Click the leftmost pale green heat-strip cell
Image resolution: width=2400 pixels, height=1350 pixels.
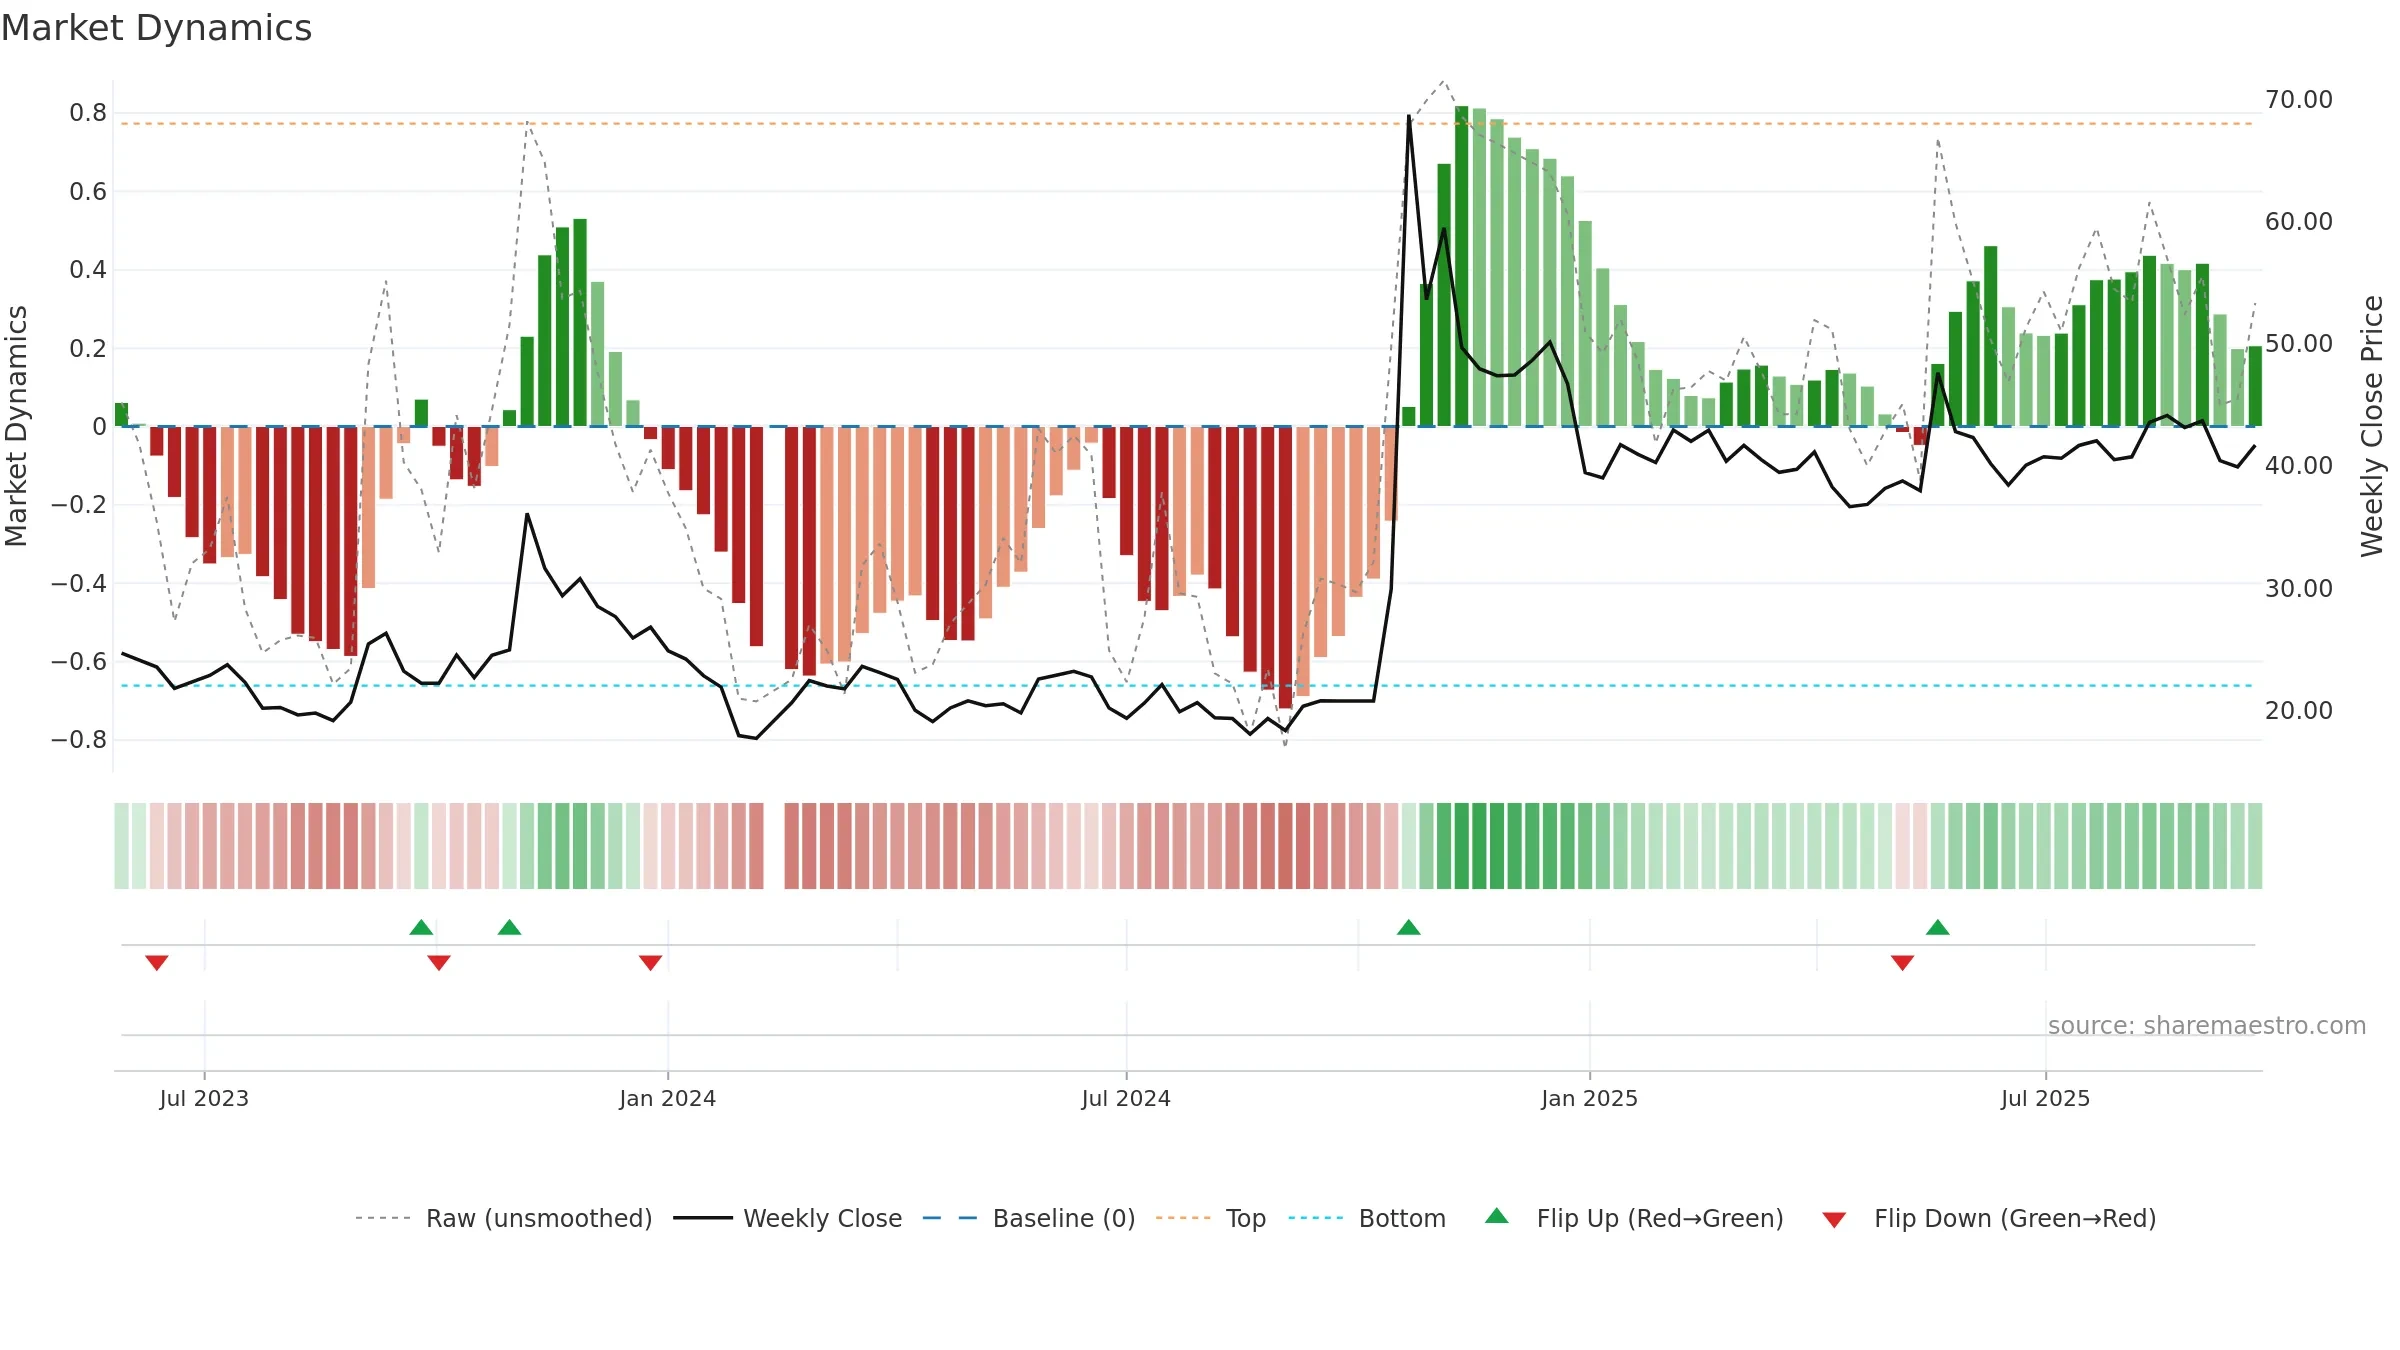[121, 846]
